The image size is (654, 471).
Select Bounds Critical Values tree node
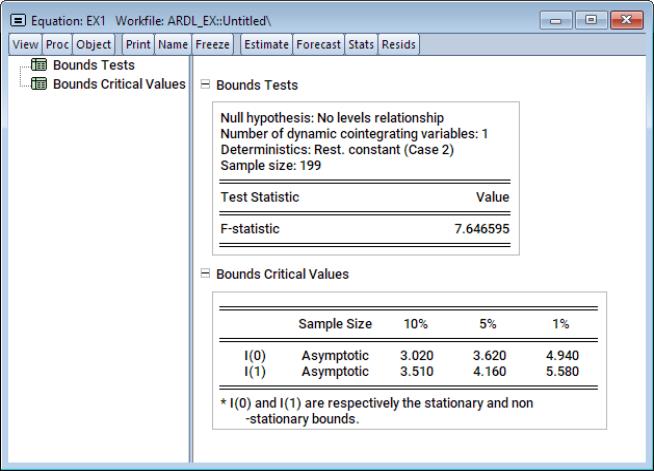pos(119,83)
